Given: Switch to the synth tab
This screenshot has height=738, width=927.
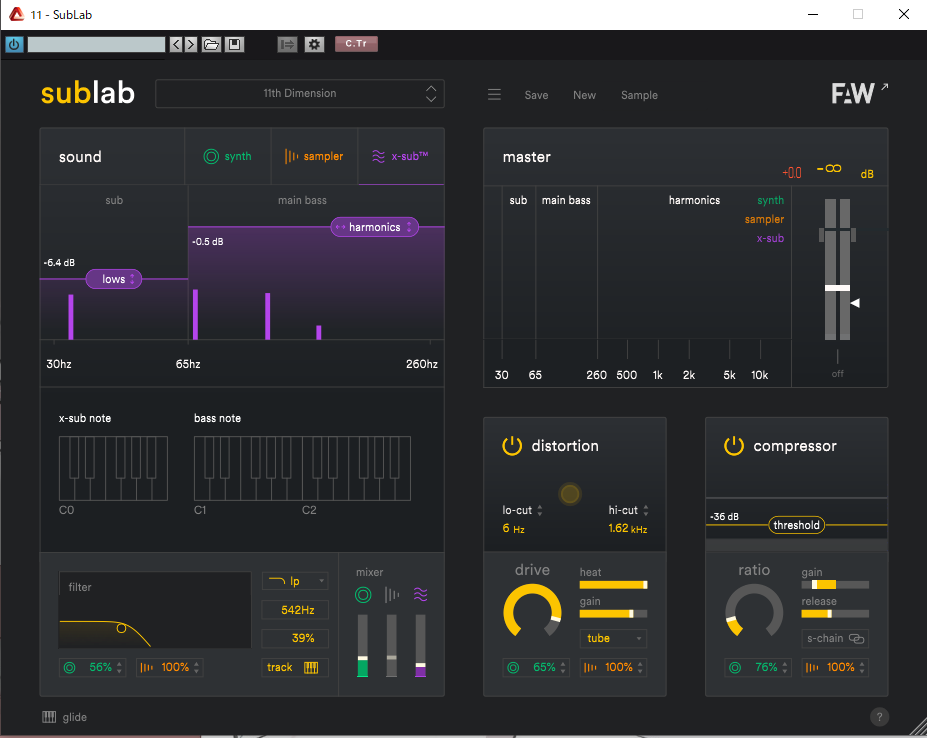Looking at the screenshot, I should pos(228,157).
